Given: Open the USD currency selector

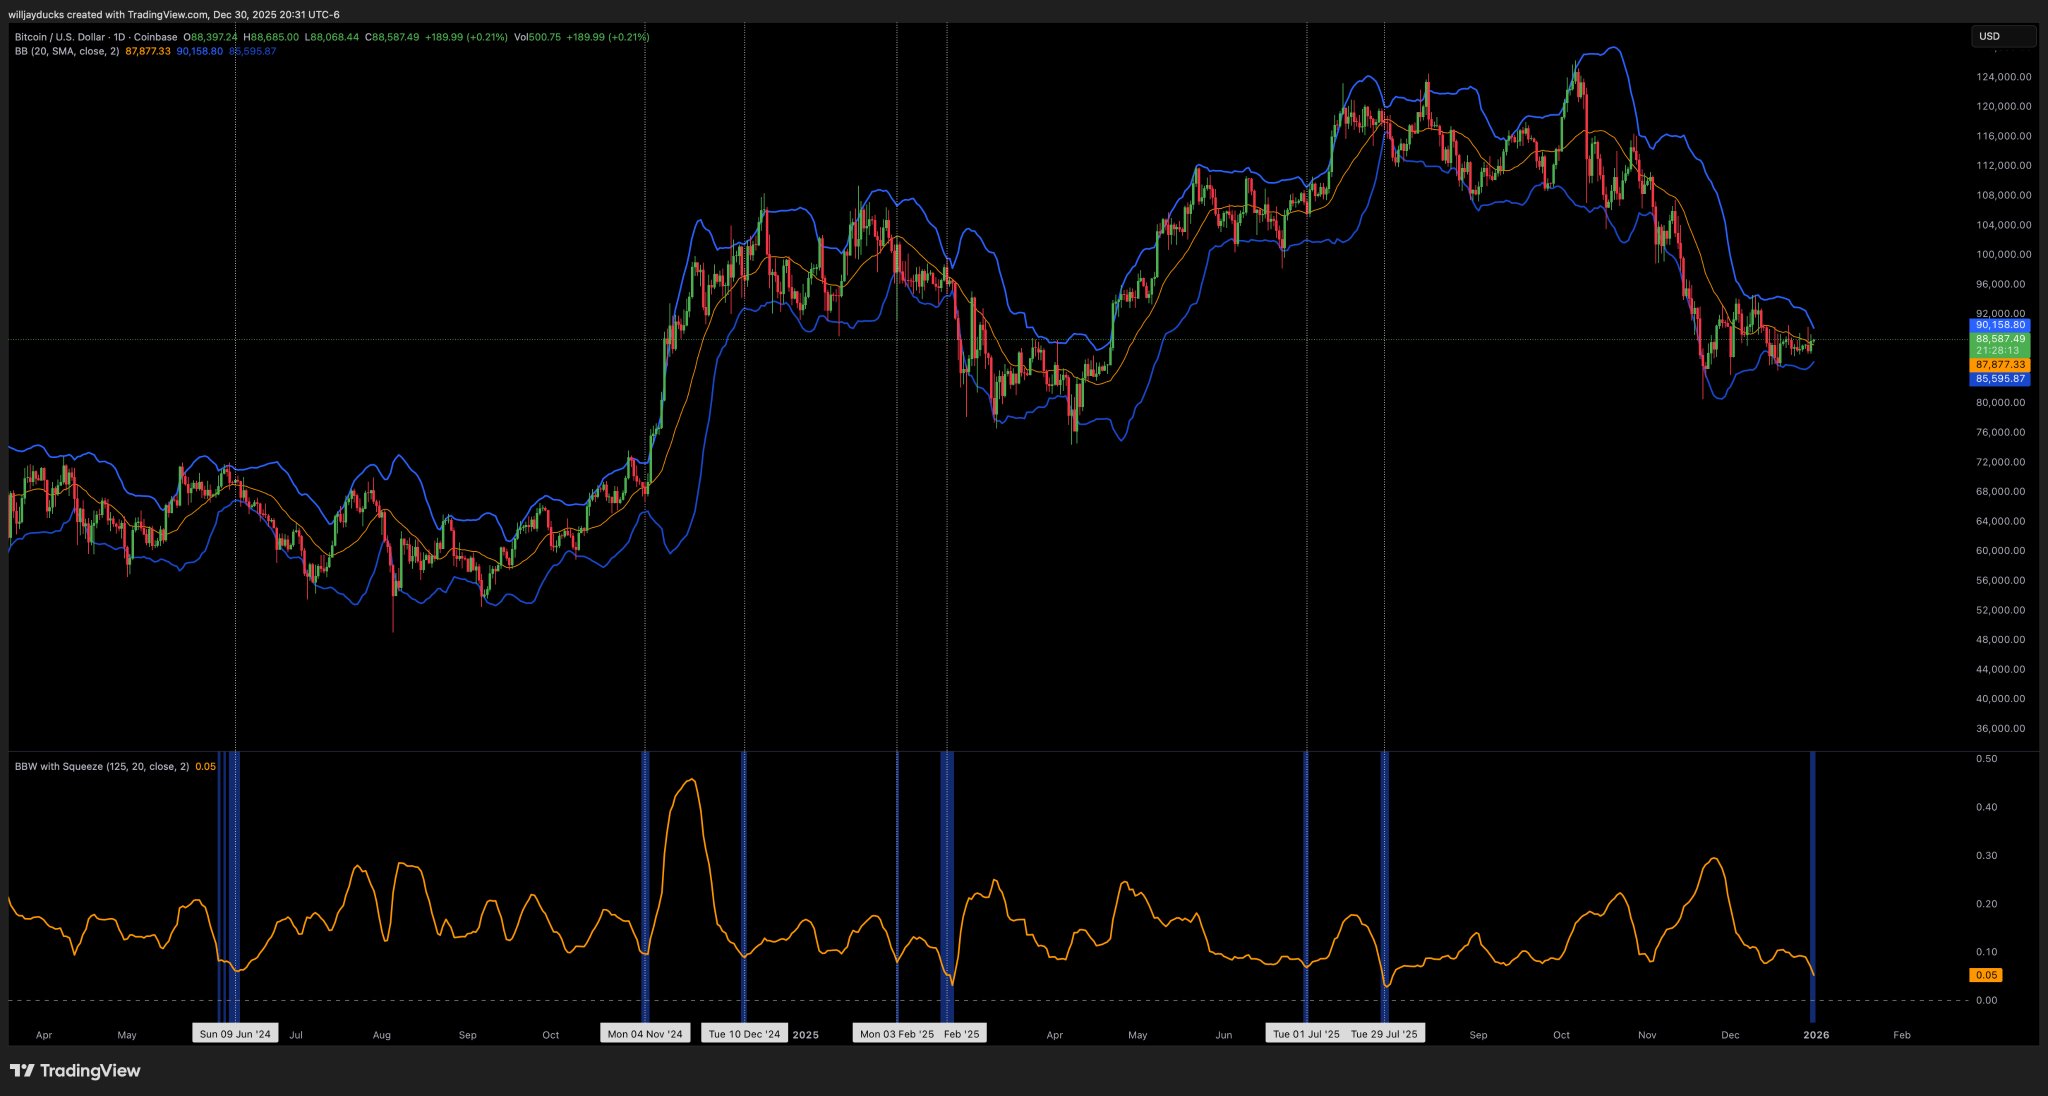Looking at the screenshot, I should [2002, 36].
